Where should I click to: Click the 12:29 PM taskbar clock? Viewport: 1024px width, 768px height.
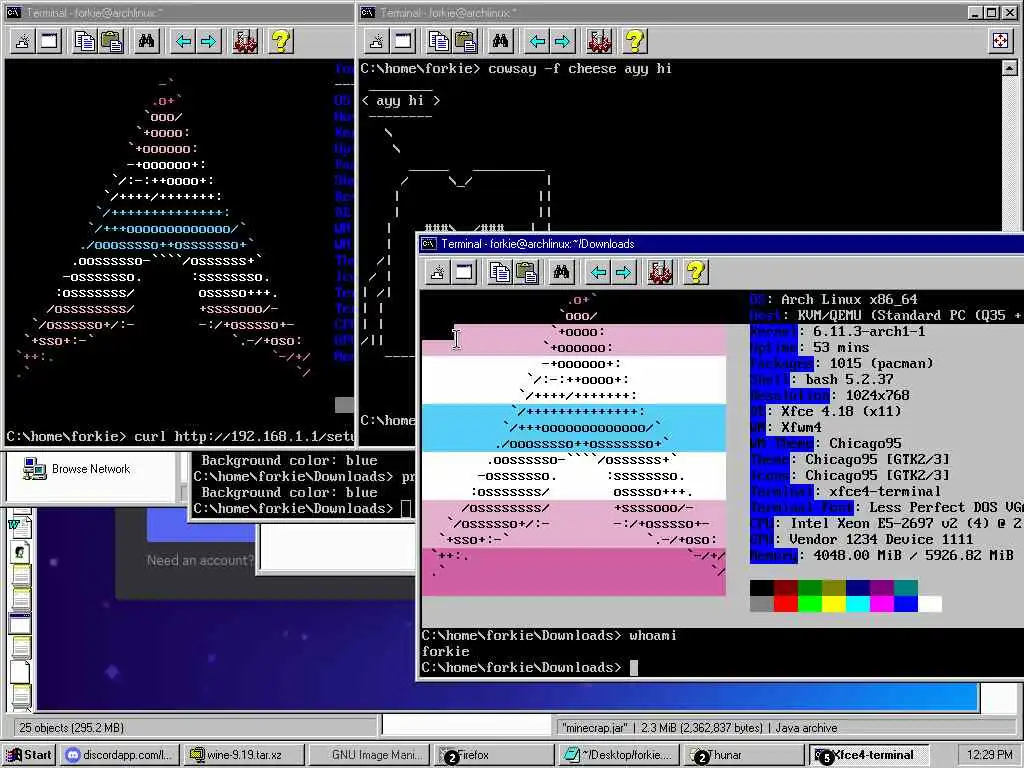989,754
